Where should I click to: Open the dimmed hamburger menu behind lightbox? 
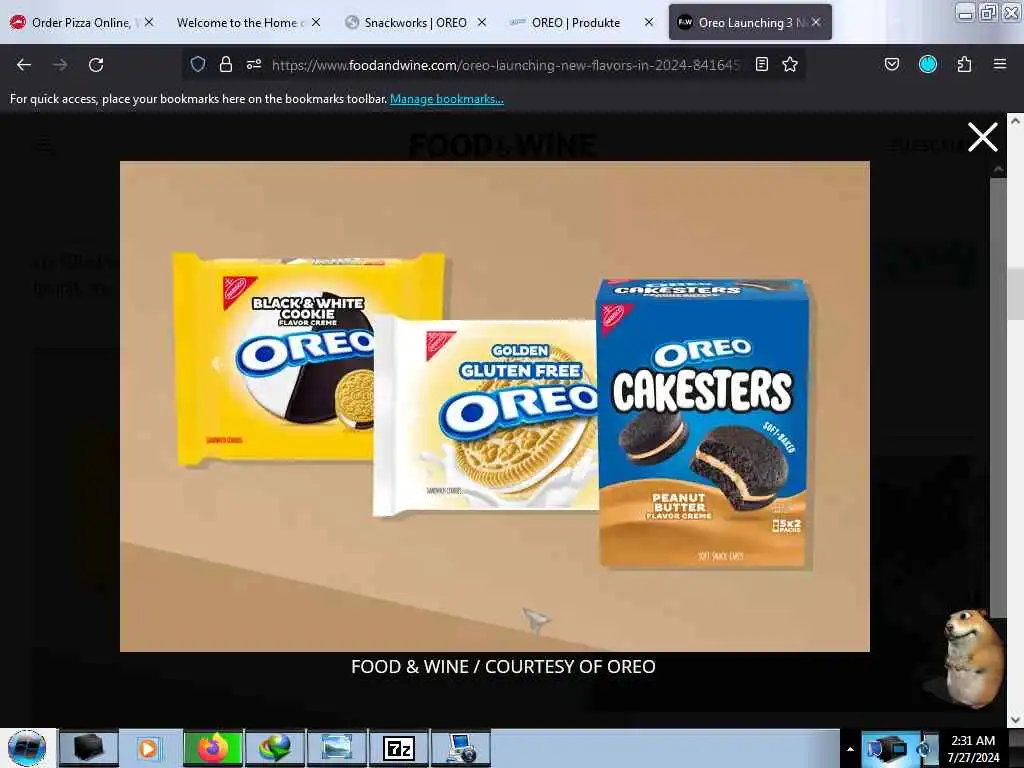coord(44,145)
